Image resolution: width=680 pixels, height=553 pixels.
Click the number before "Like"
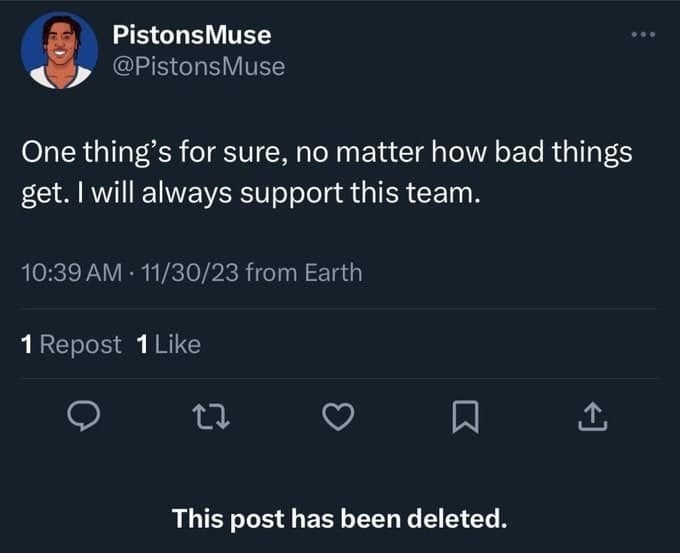pos(140,345)
